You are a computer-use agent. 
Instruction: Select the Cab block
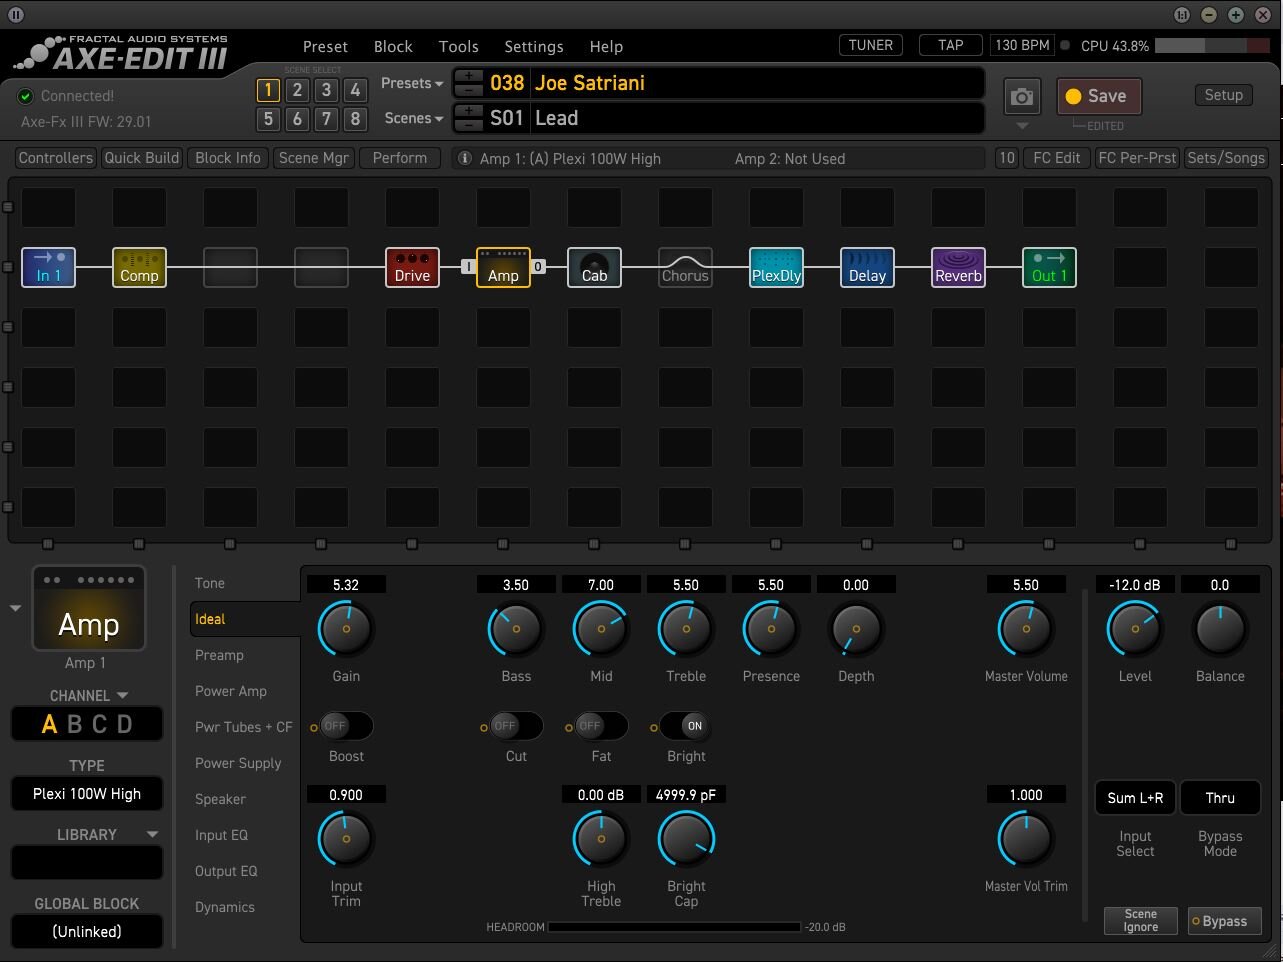[594, 267]
